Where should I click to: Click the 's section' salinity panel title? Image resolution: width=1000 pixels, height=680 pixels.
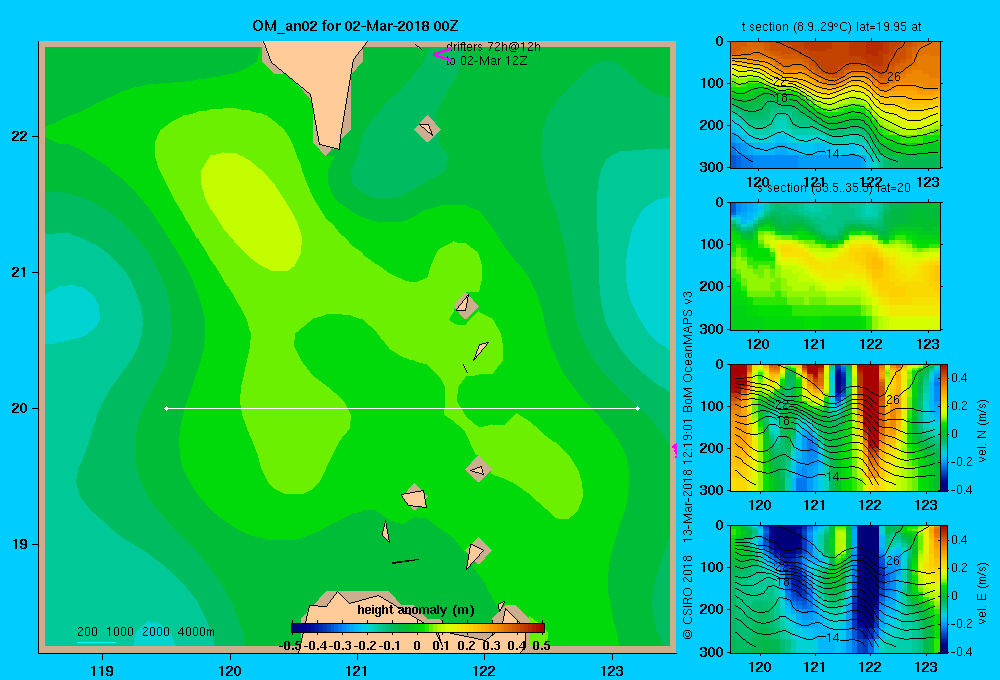coord(834,188)
